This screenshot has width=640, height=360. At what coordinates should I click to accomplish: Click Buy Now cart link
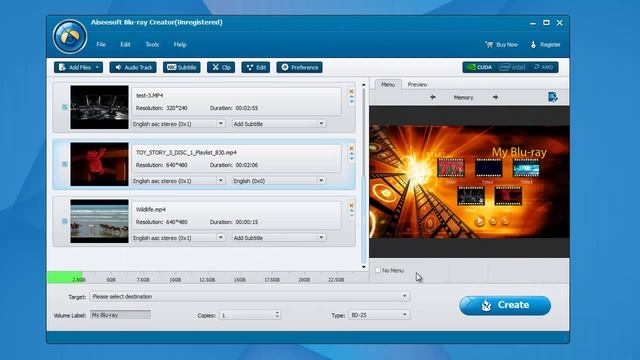[x=502, y=44]
